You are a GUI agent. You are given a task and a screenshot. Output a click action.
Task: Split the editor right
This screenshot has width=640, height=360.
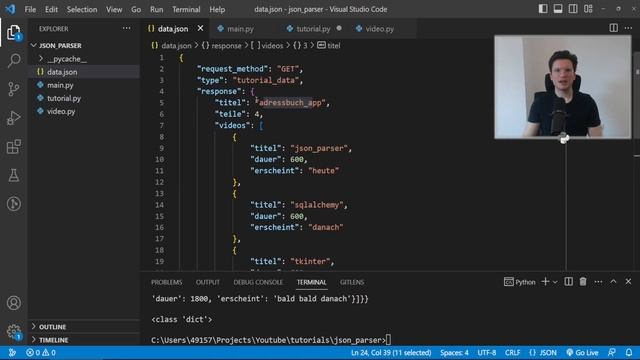[613, 28]
